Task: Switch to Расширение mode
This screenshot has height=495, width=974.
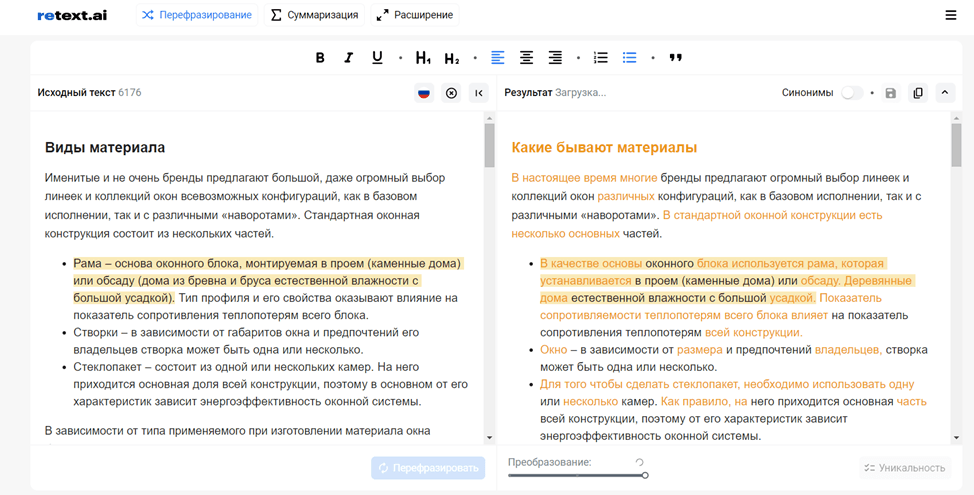Action: (415, 15)
